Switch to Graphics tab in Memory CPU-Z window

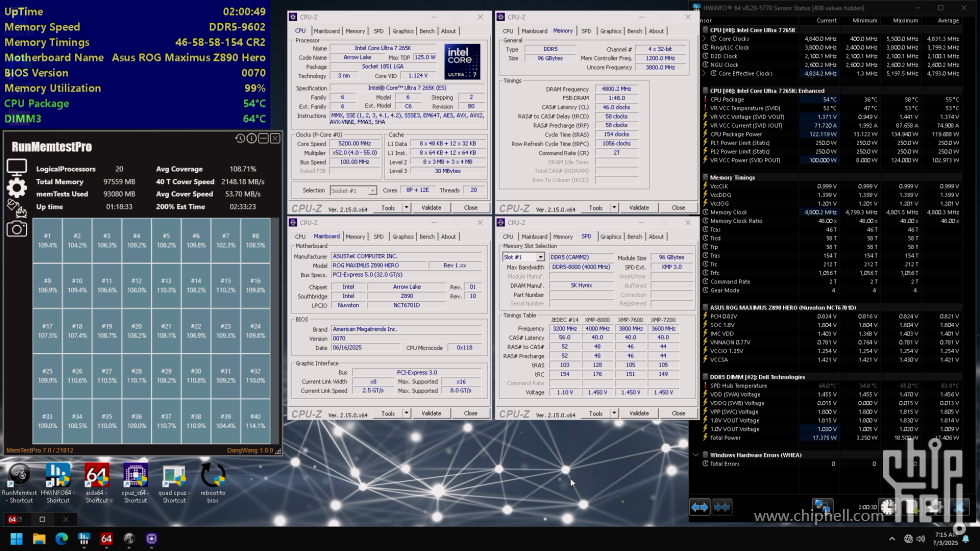pos(611,31)
